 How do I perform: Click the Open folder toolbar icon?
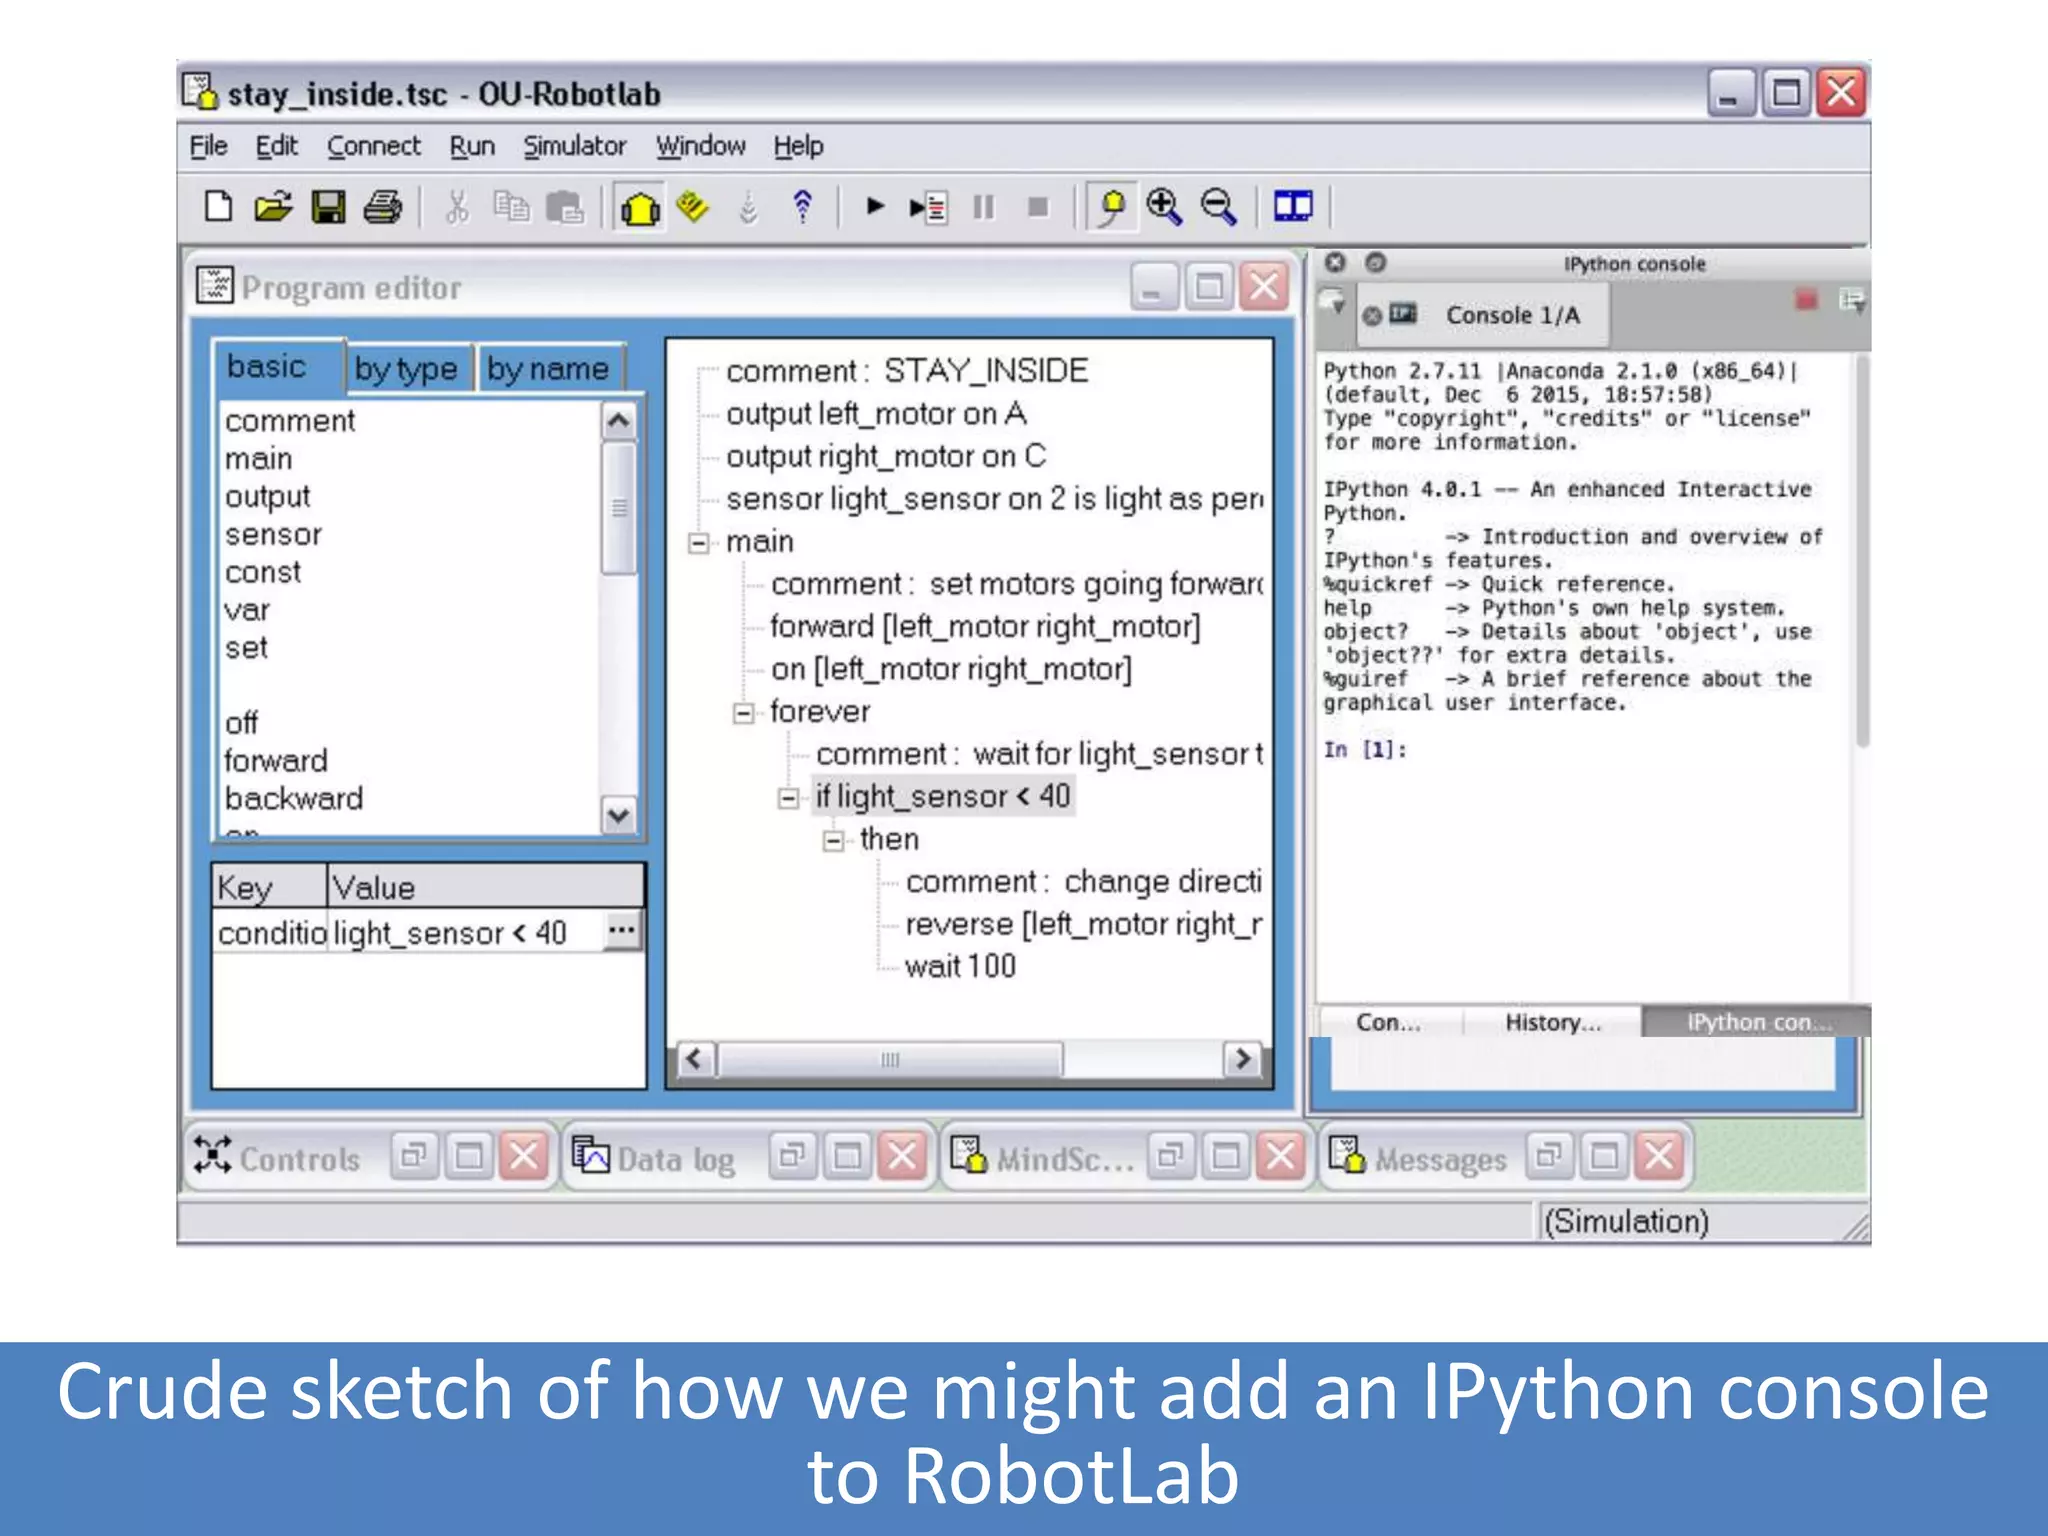pos(272,207)
